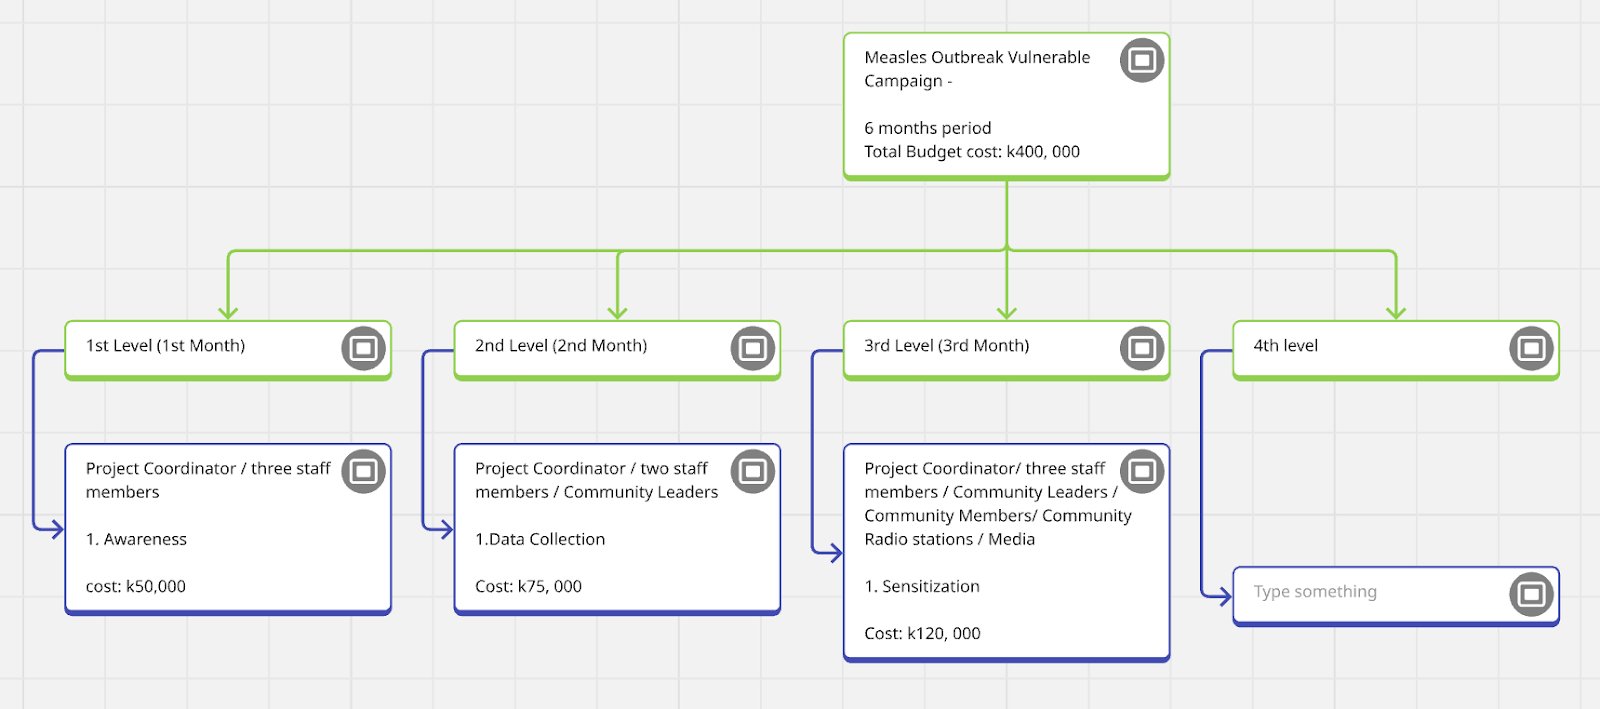
Task: Click the frame icon on 1st Level card
Action: [x=364, y=349]
